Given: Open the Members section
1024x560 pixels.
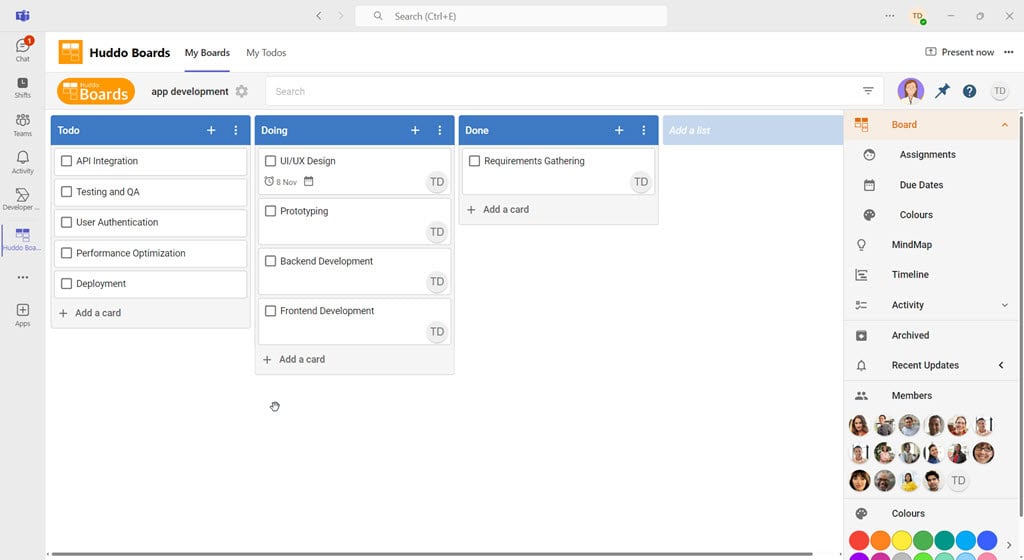Looking at the screenshot, I should point(912,396).
